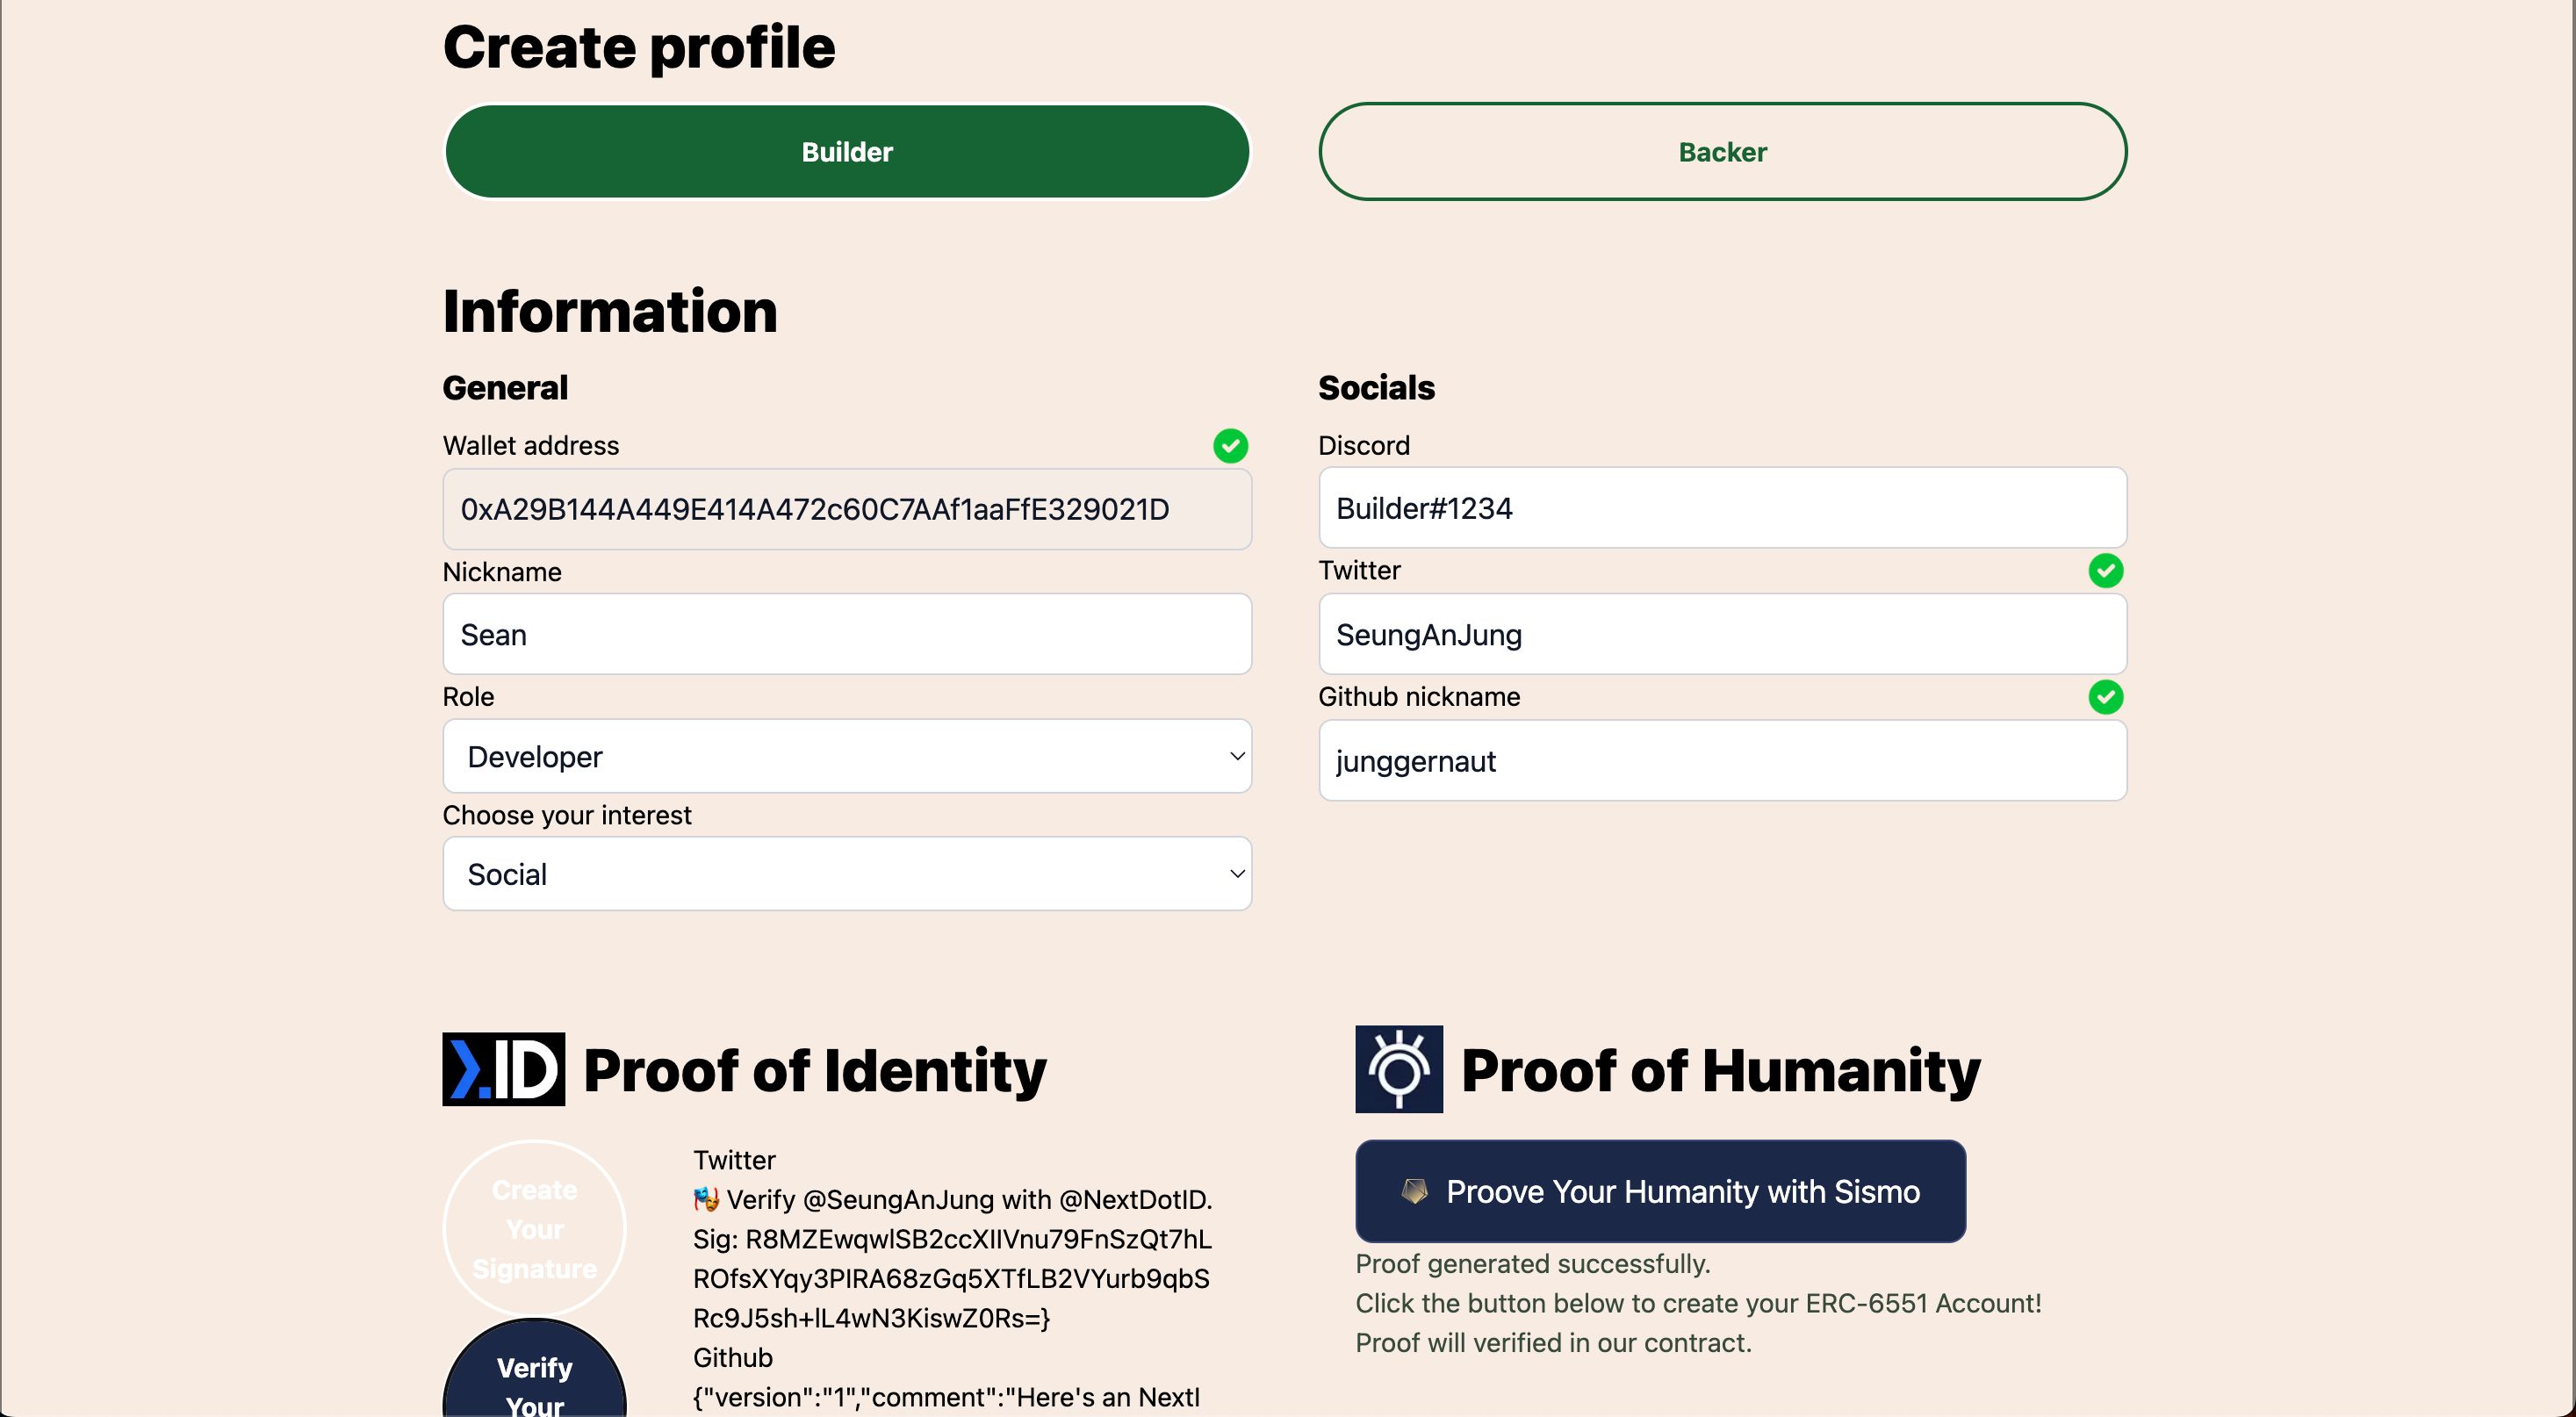
Task: Edit the Nickname field containing Sean
Action: pyautogui.click(x=847, y=634)
